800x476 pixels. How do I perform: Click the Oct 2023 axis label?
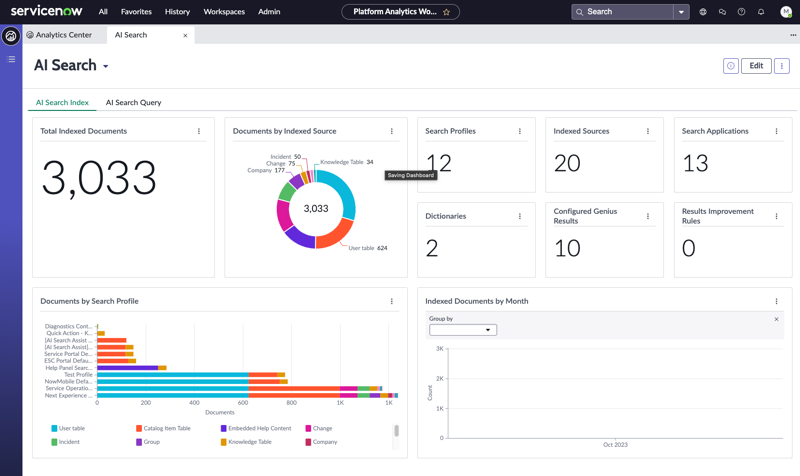615,445
